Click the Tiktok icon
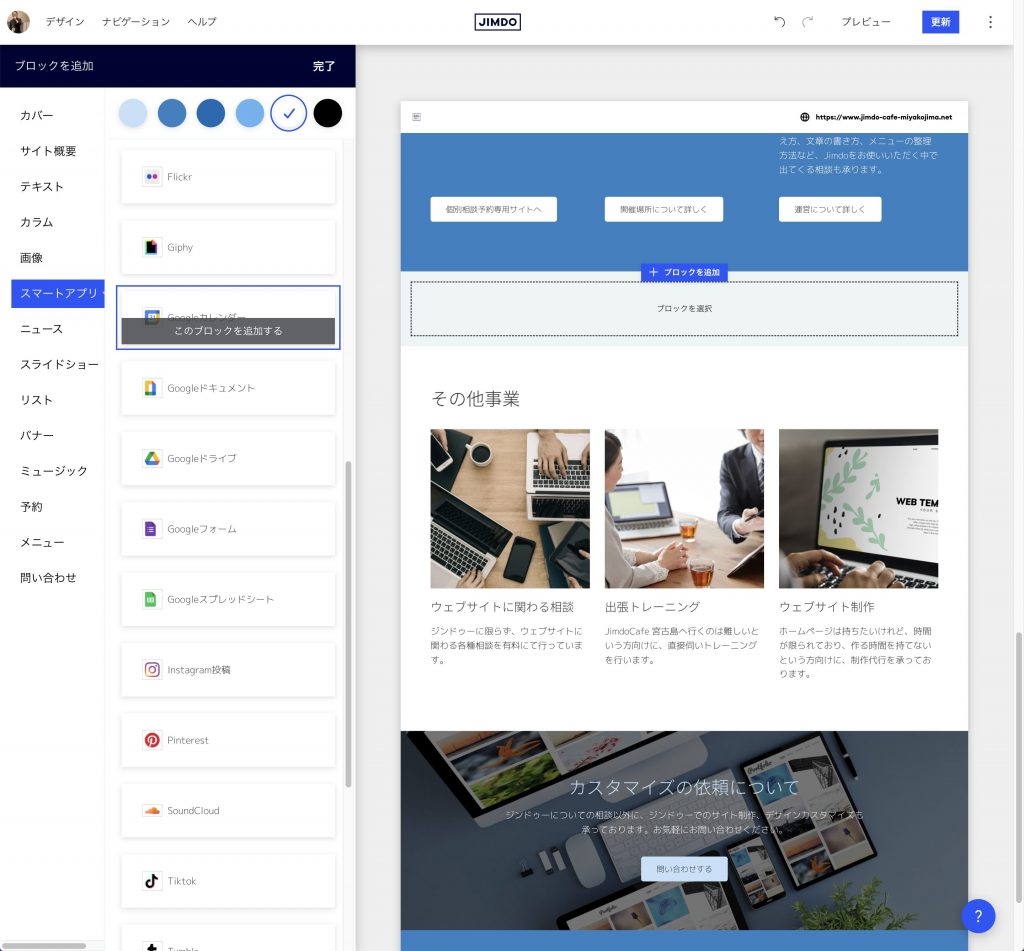This screenshot has height=951, width=1024. (x=152, y=880)
